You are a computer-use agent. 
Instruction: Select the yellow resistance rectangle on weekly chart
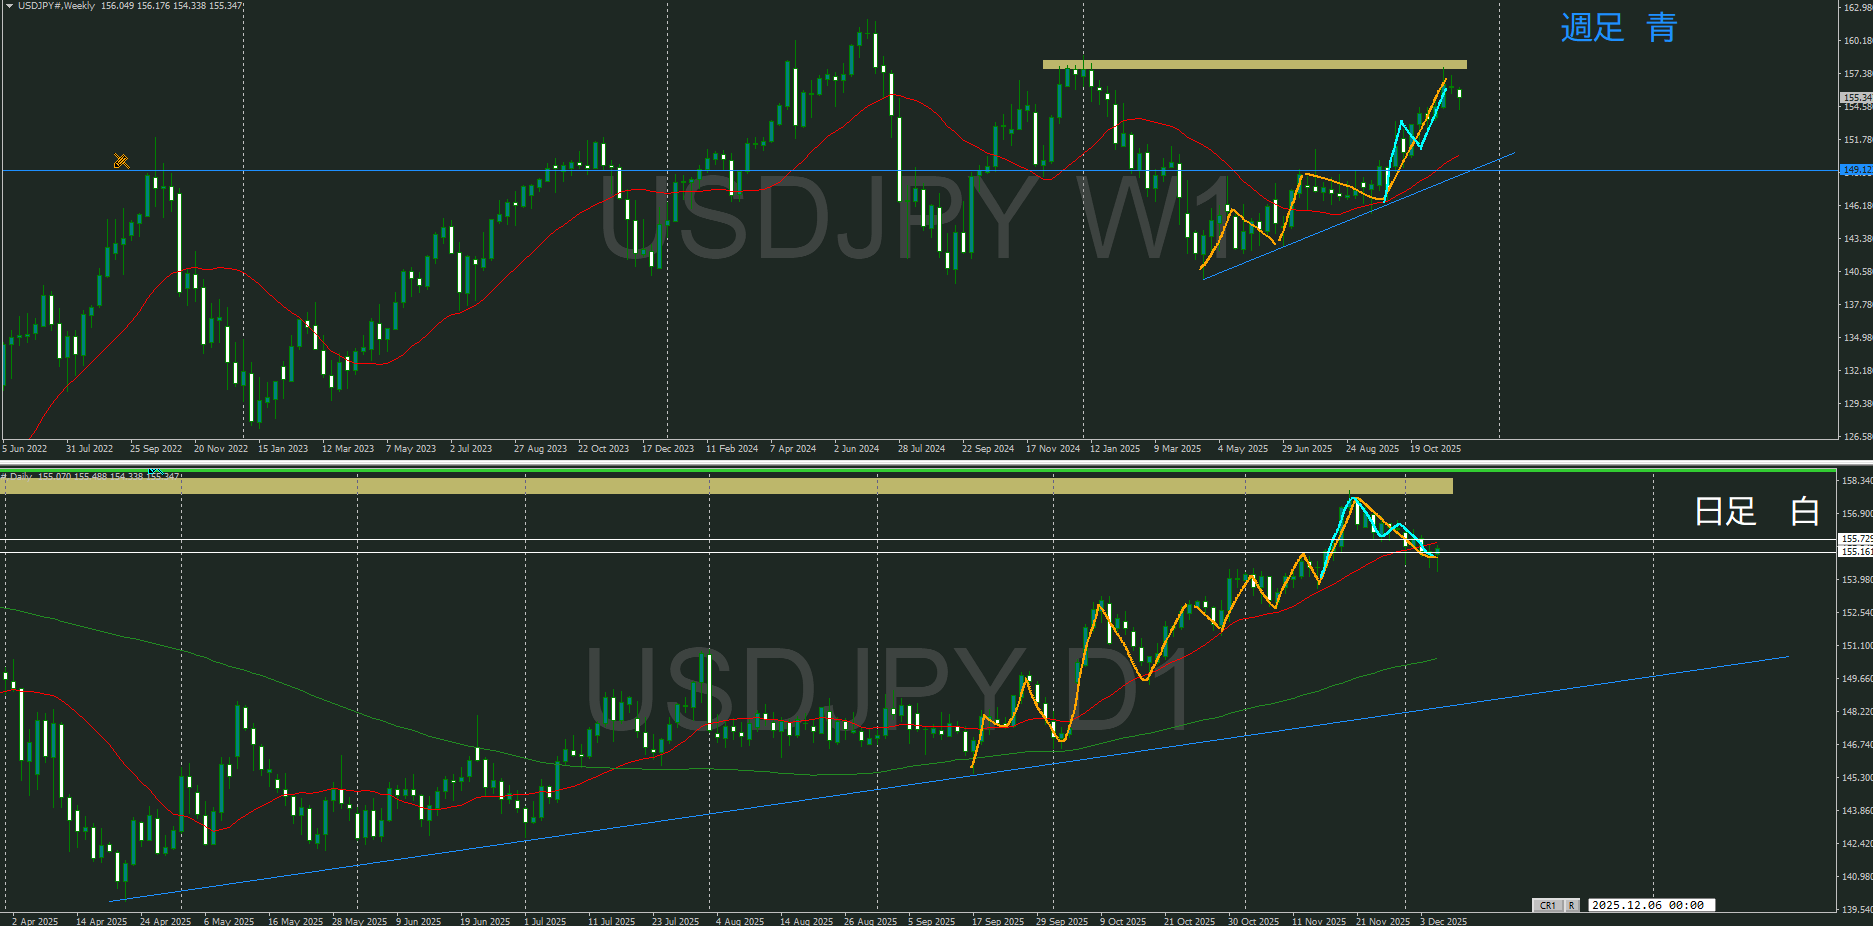tap(1254, 65)
